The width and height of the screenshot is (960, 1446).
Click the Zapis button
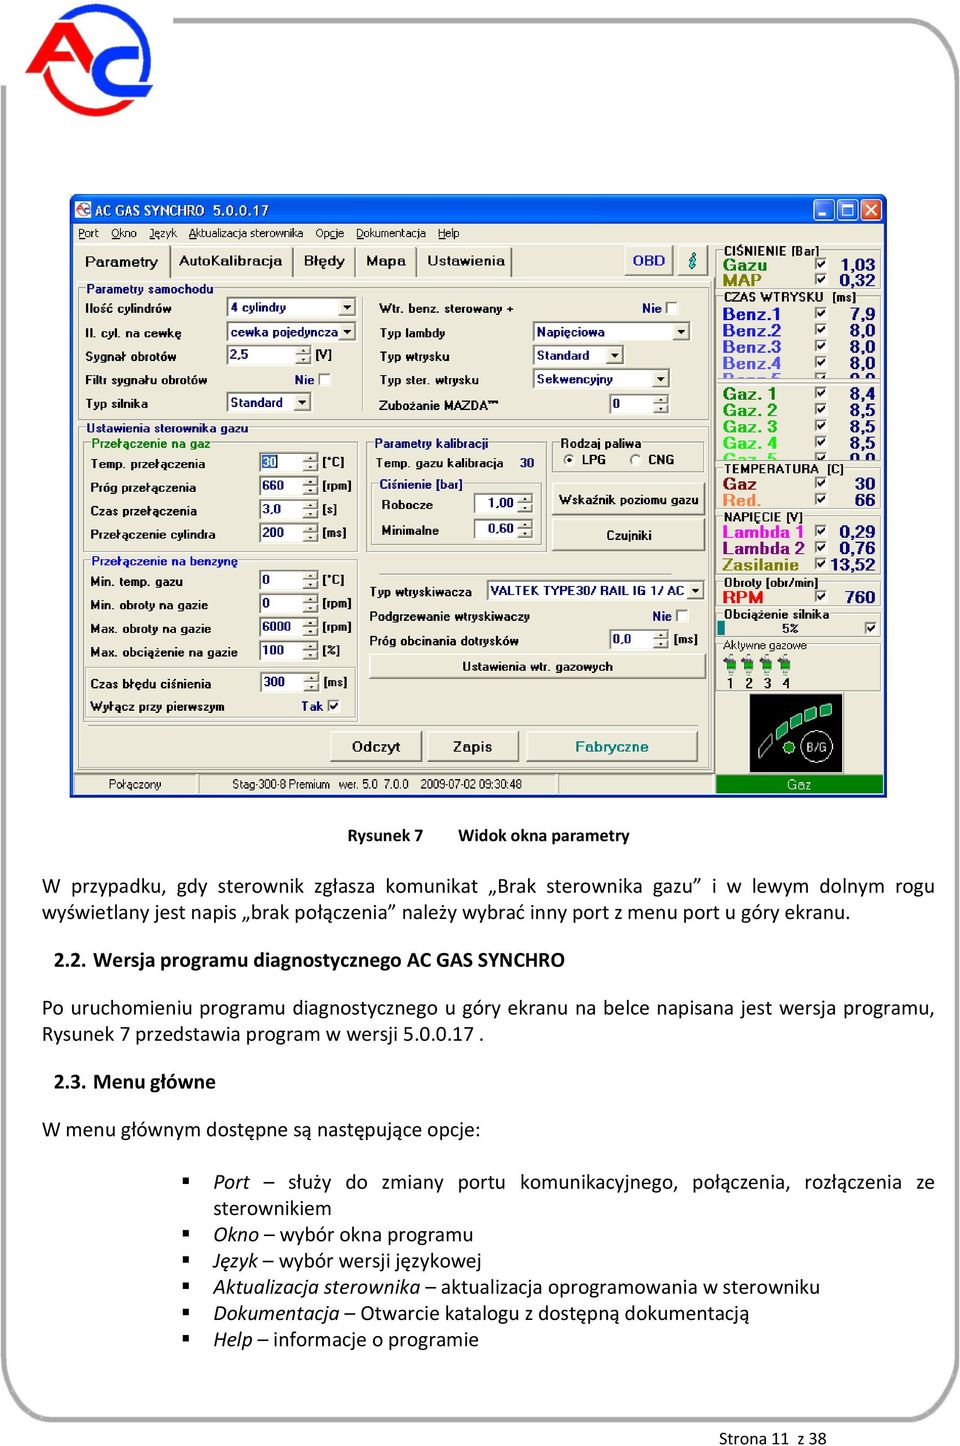[x=472, y=746]
